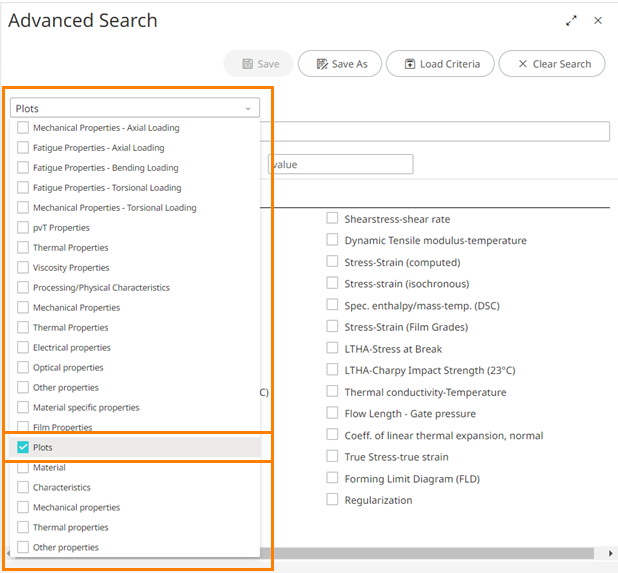Image resolution: width=618 pixels, height=573 pixels.
Task: Pick Fatigue Properties - Bending Loading
Action: [23, 168]
